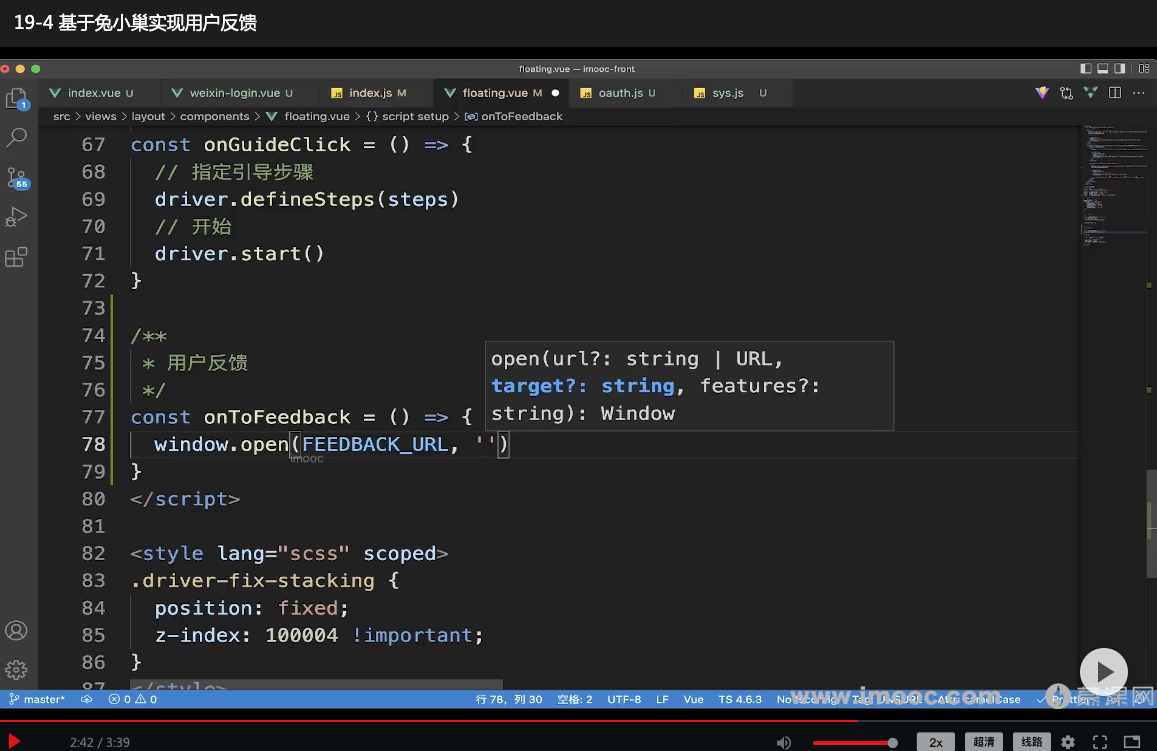Open changes with the compare arrows icon
Viewport: 1157px width, 751px height.
point(1066,93)
